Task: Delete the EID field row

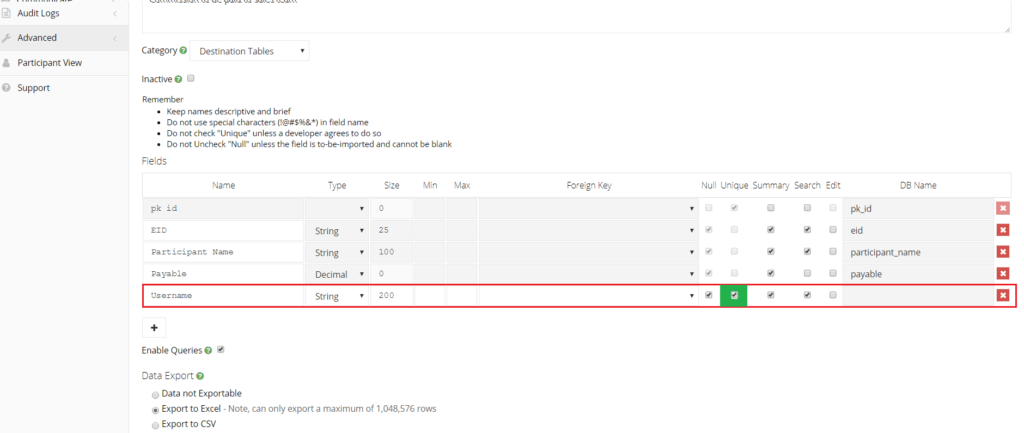Action: tap(1003, 230)
